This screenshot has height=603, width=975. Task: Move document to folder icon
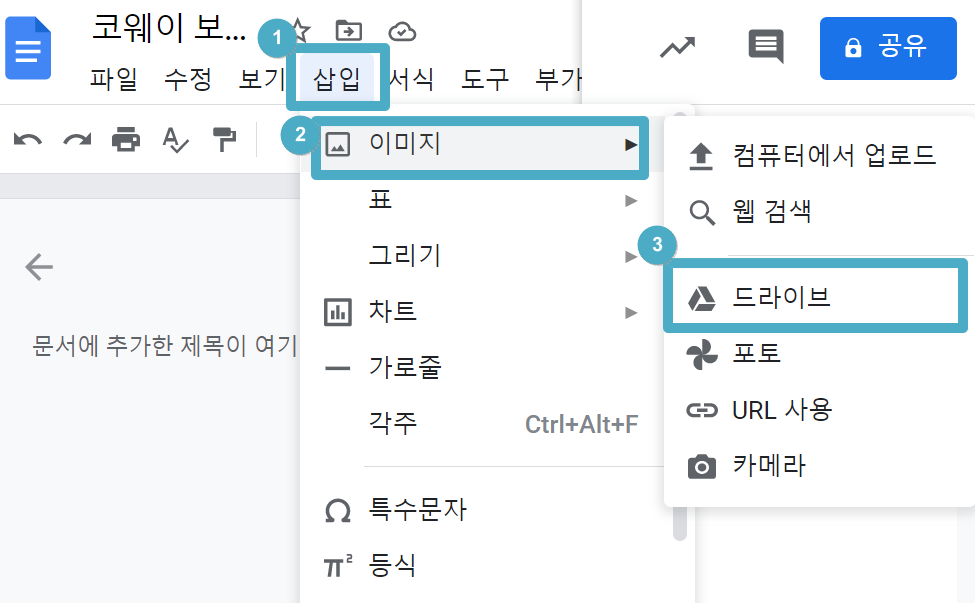pos(348,30)
